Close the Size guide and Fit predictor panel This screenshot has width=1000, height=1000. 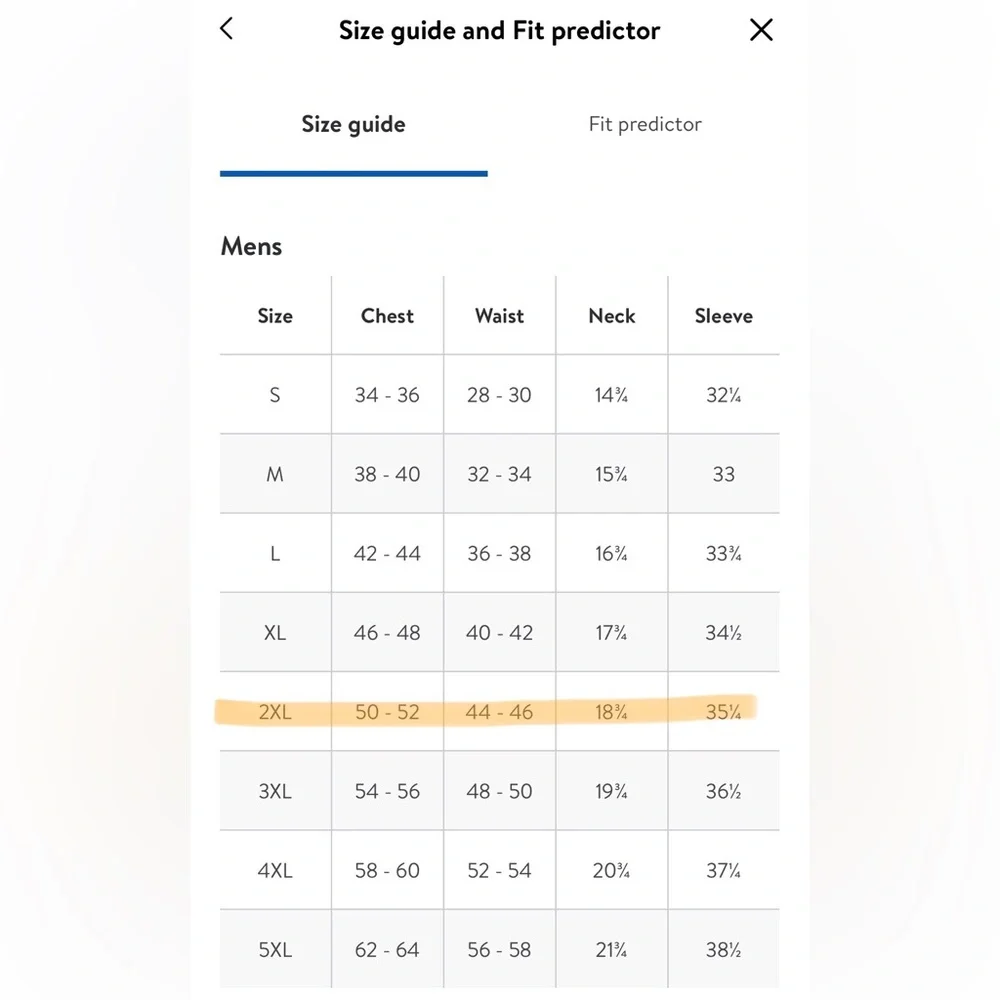point(761,29)
